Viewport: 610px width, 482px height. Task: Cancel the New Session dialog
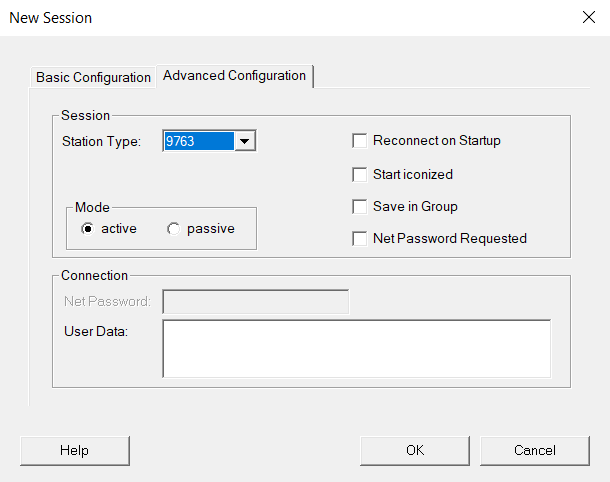point(535,450)
